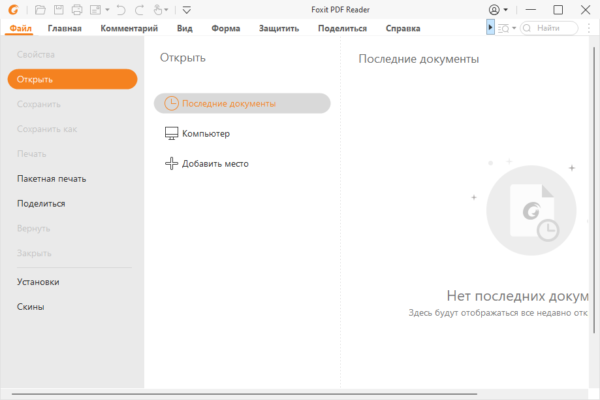Open the three-dot more options menu
600x400 pixels.
click(589, 28)
